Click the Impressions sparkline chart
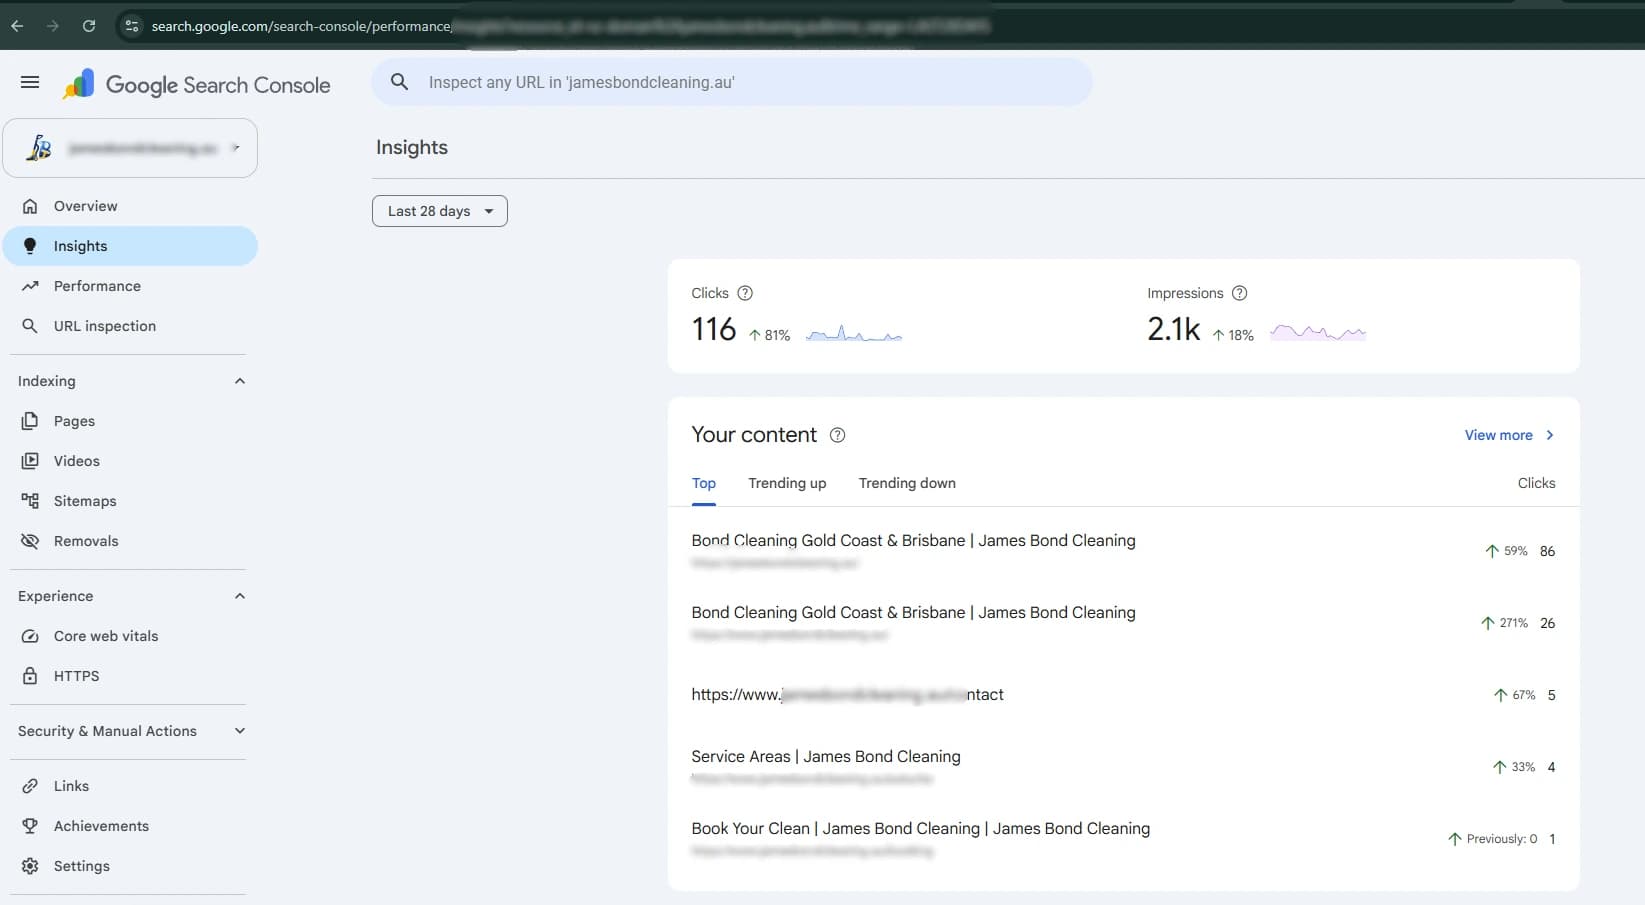Viewport: 1645px width, 905px height. coord(1318,333)
